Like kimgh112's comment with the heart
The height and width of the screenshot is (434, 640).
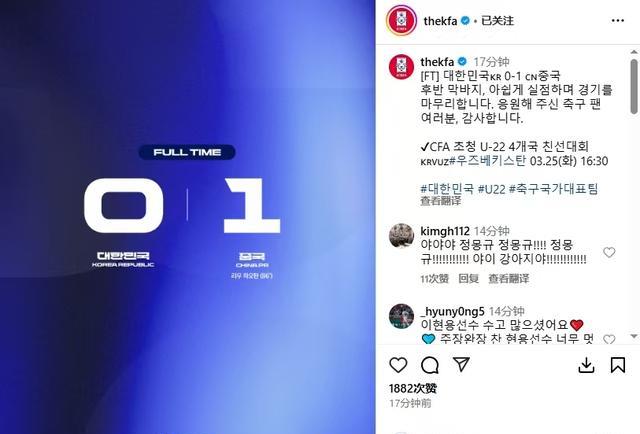[609, 252]
